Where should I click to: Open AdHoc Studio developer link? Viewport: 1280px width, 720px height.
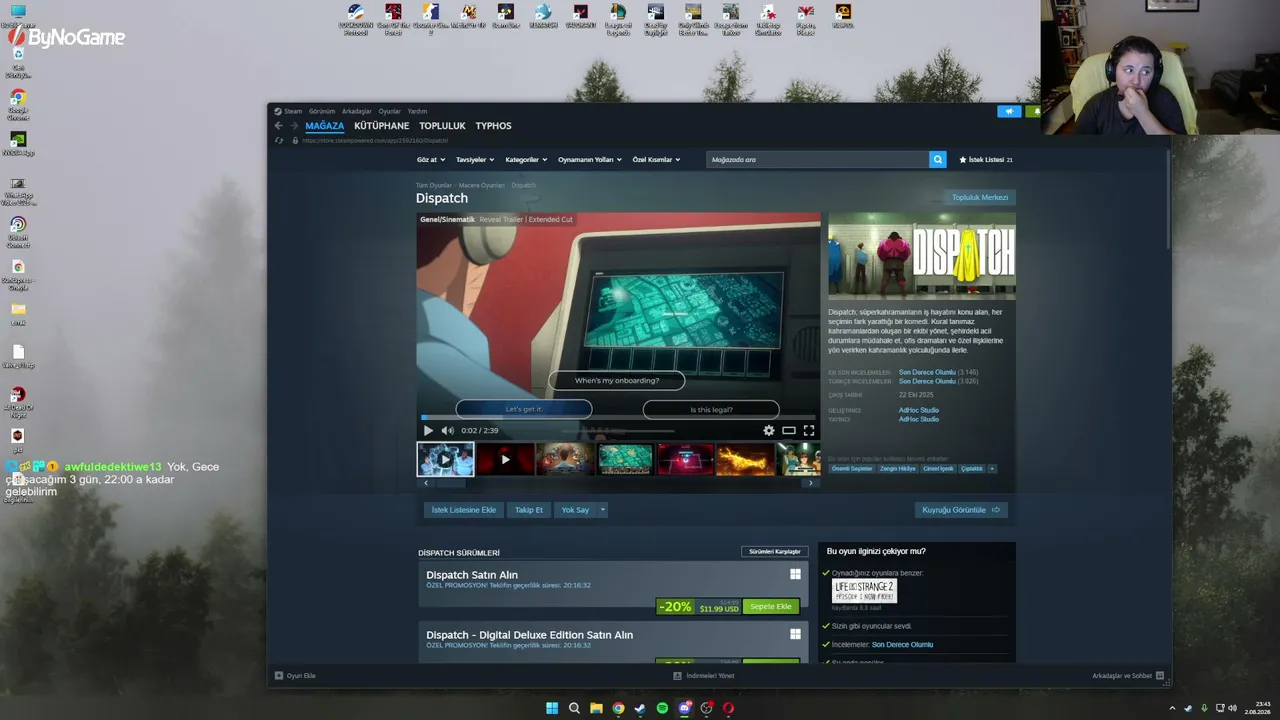918,410
